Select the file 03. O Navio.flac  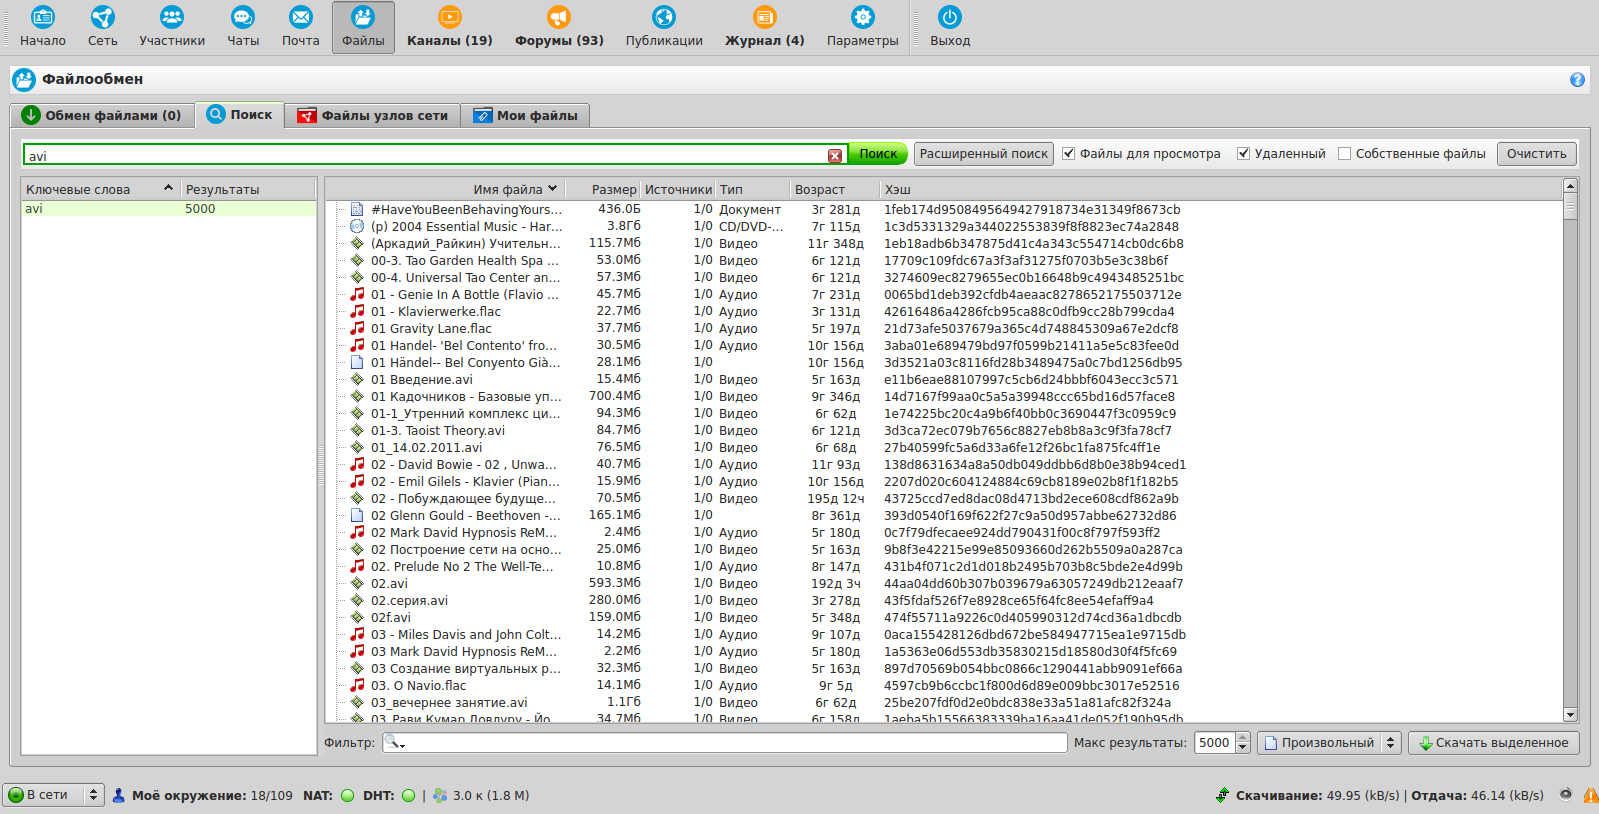click(418, 686)
